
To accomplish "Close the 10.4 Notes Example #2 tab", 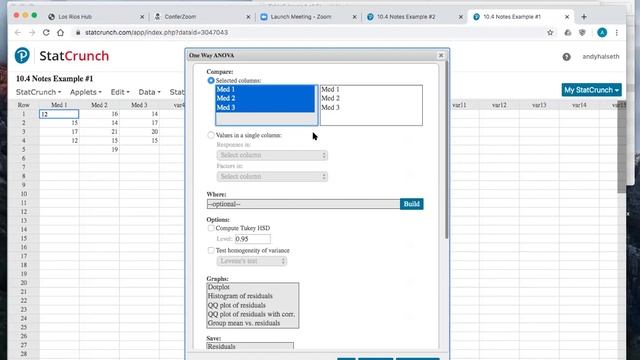I will [460, 17].
